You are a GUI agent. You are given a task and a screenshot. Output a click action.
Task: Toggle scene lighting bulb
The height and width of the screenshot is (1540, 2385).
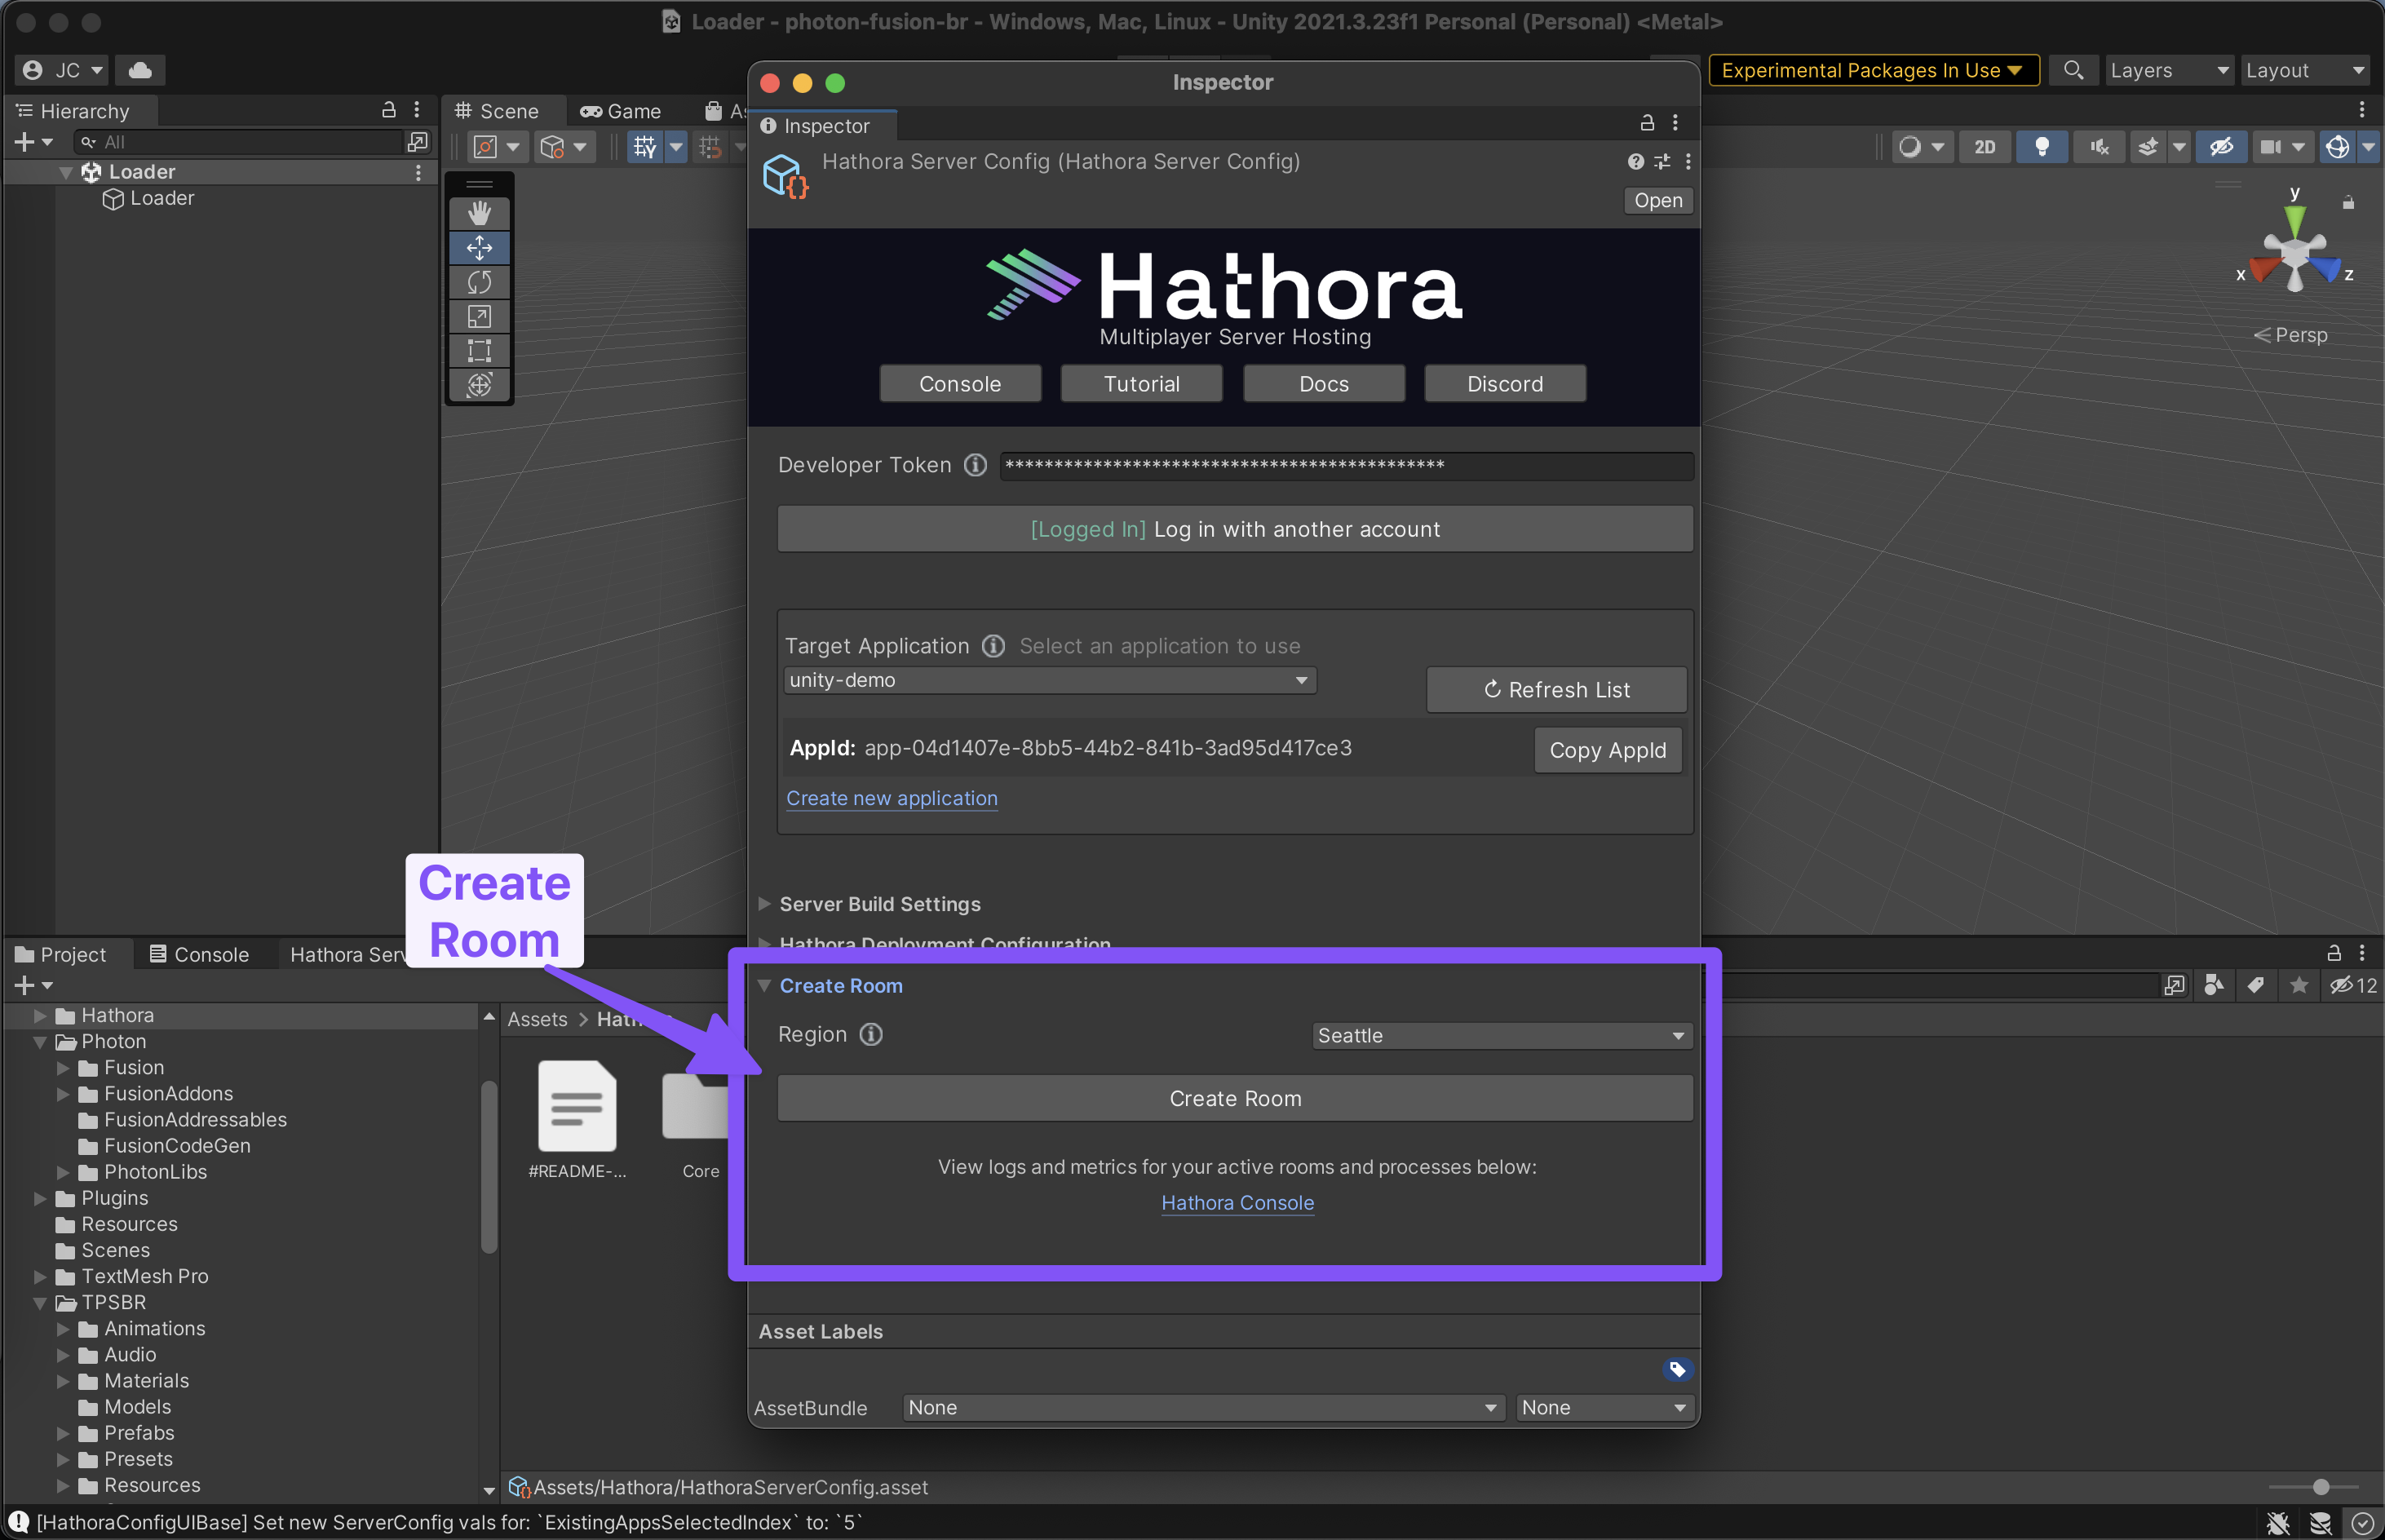coord(2042,147)
